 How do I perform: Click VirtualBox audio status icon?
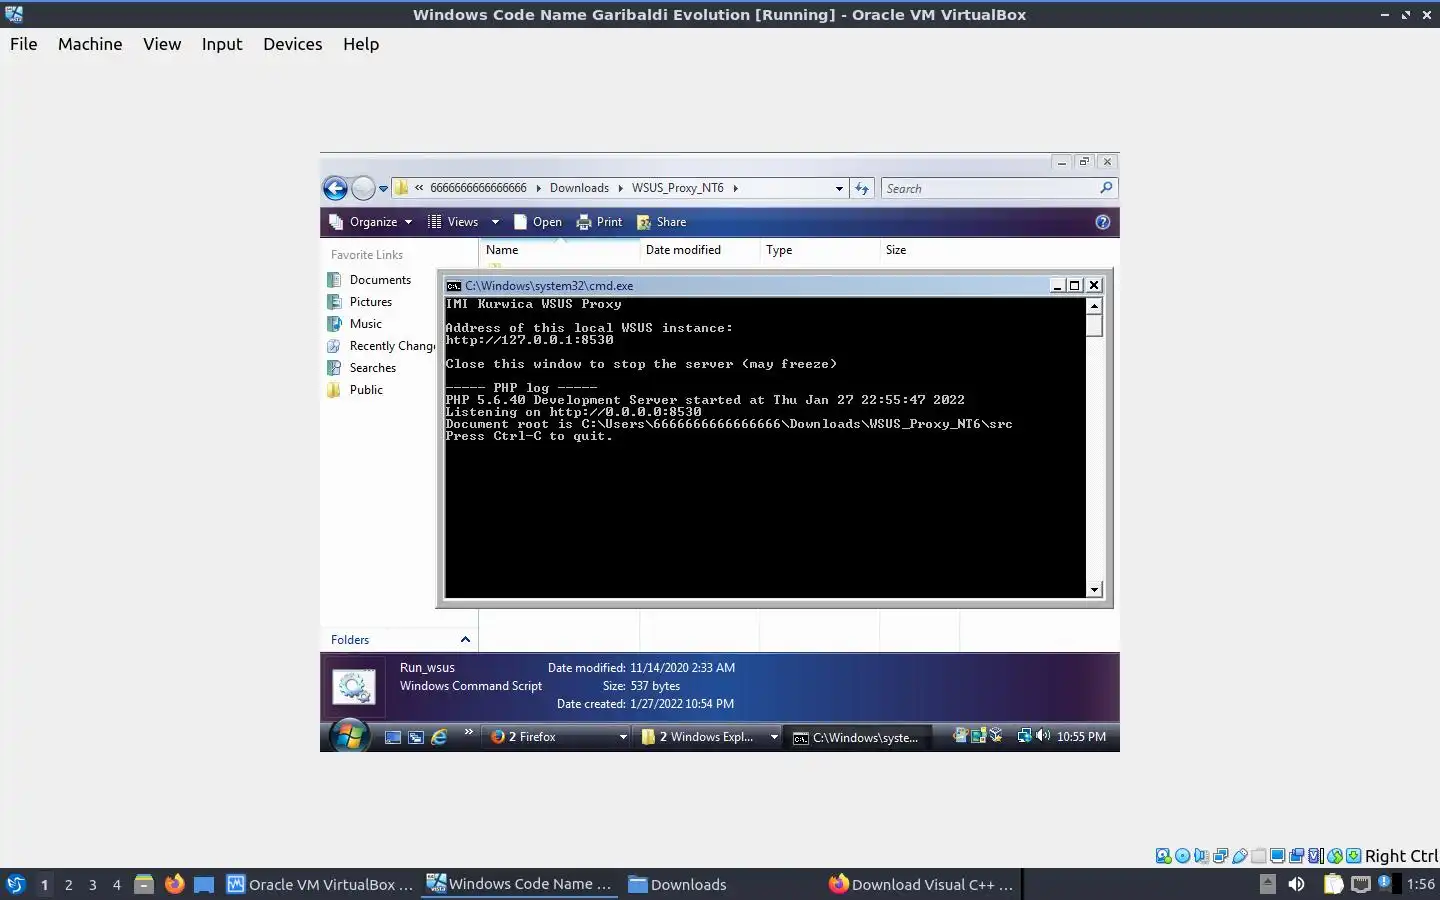[1202, 856]
